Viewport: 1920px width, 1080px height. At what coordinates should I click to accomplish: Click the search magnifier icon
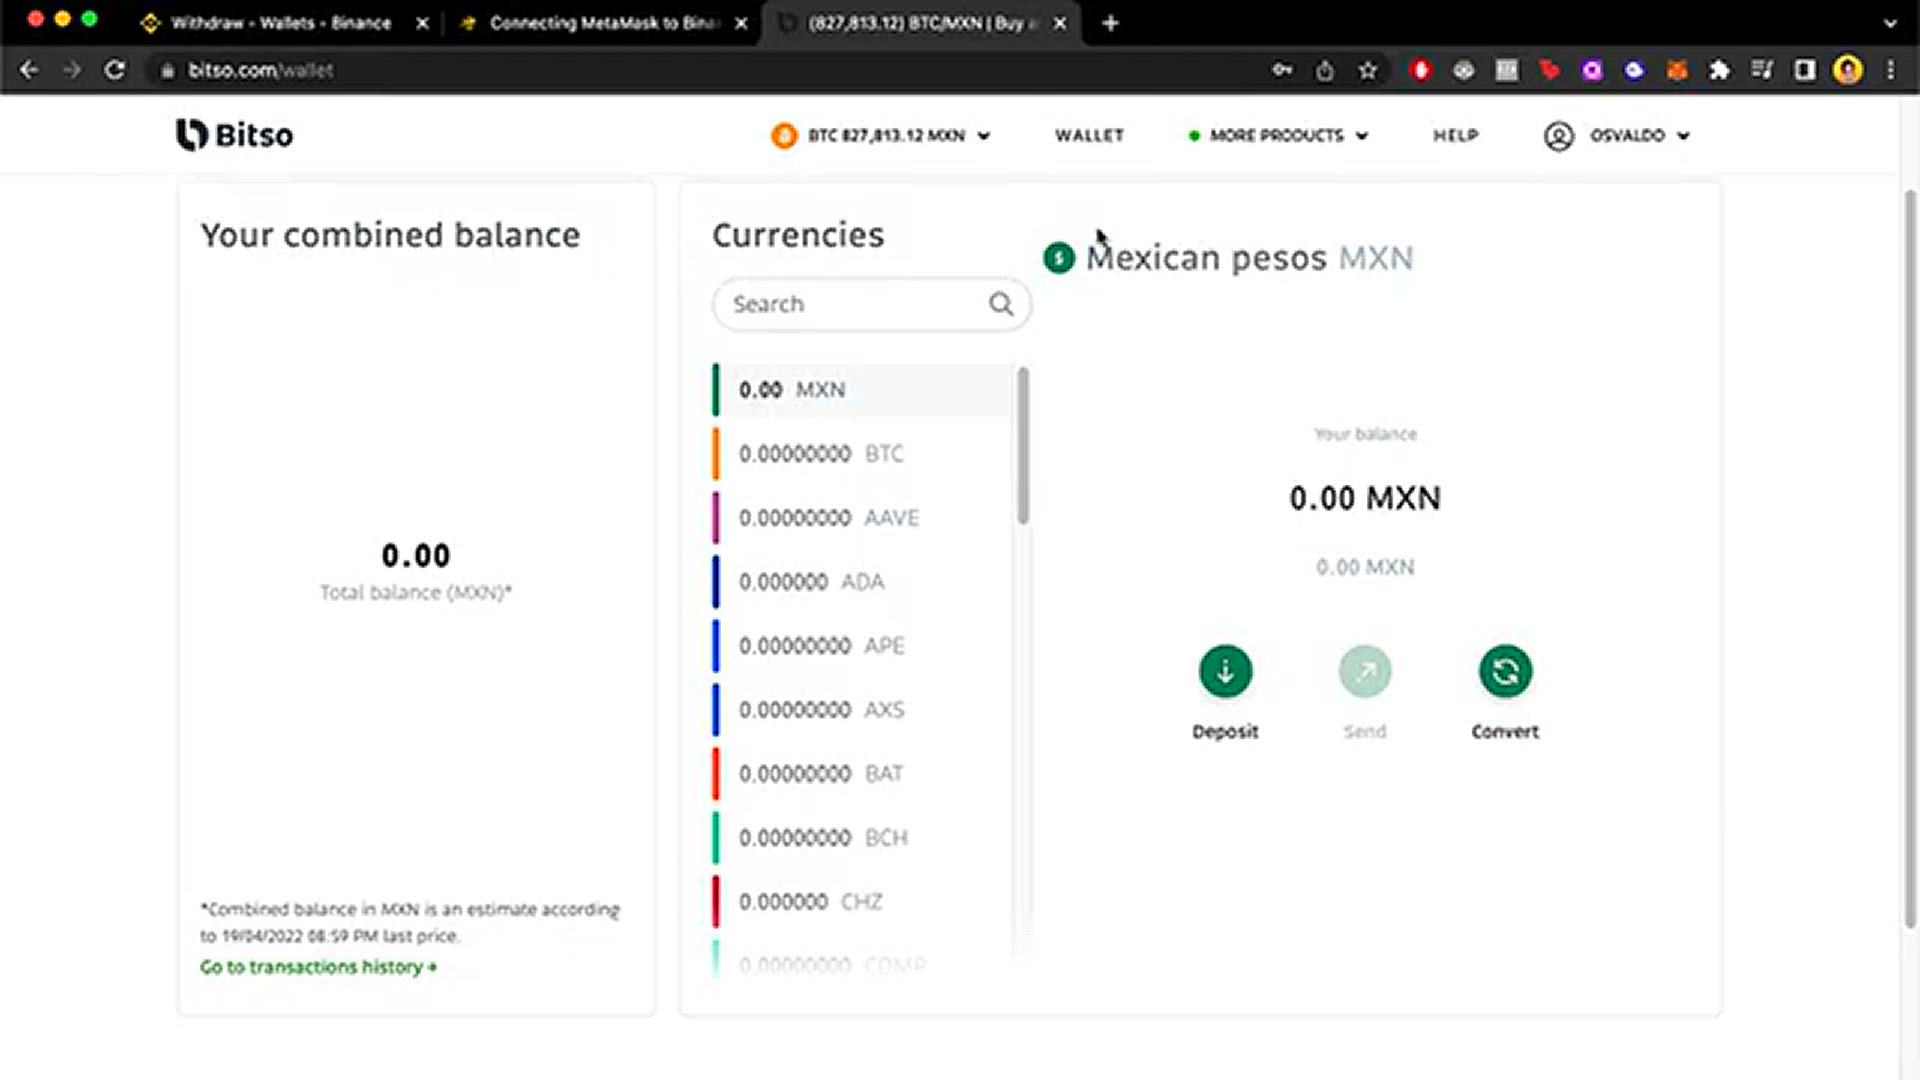click(1001, 304)
